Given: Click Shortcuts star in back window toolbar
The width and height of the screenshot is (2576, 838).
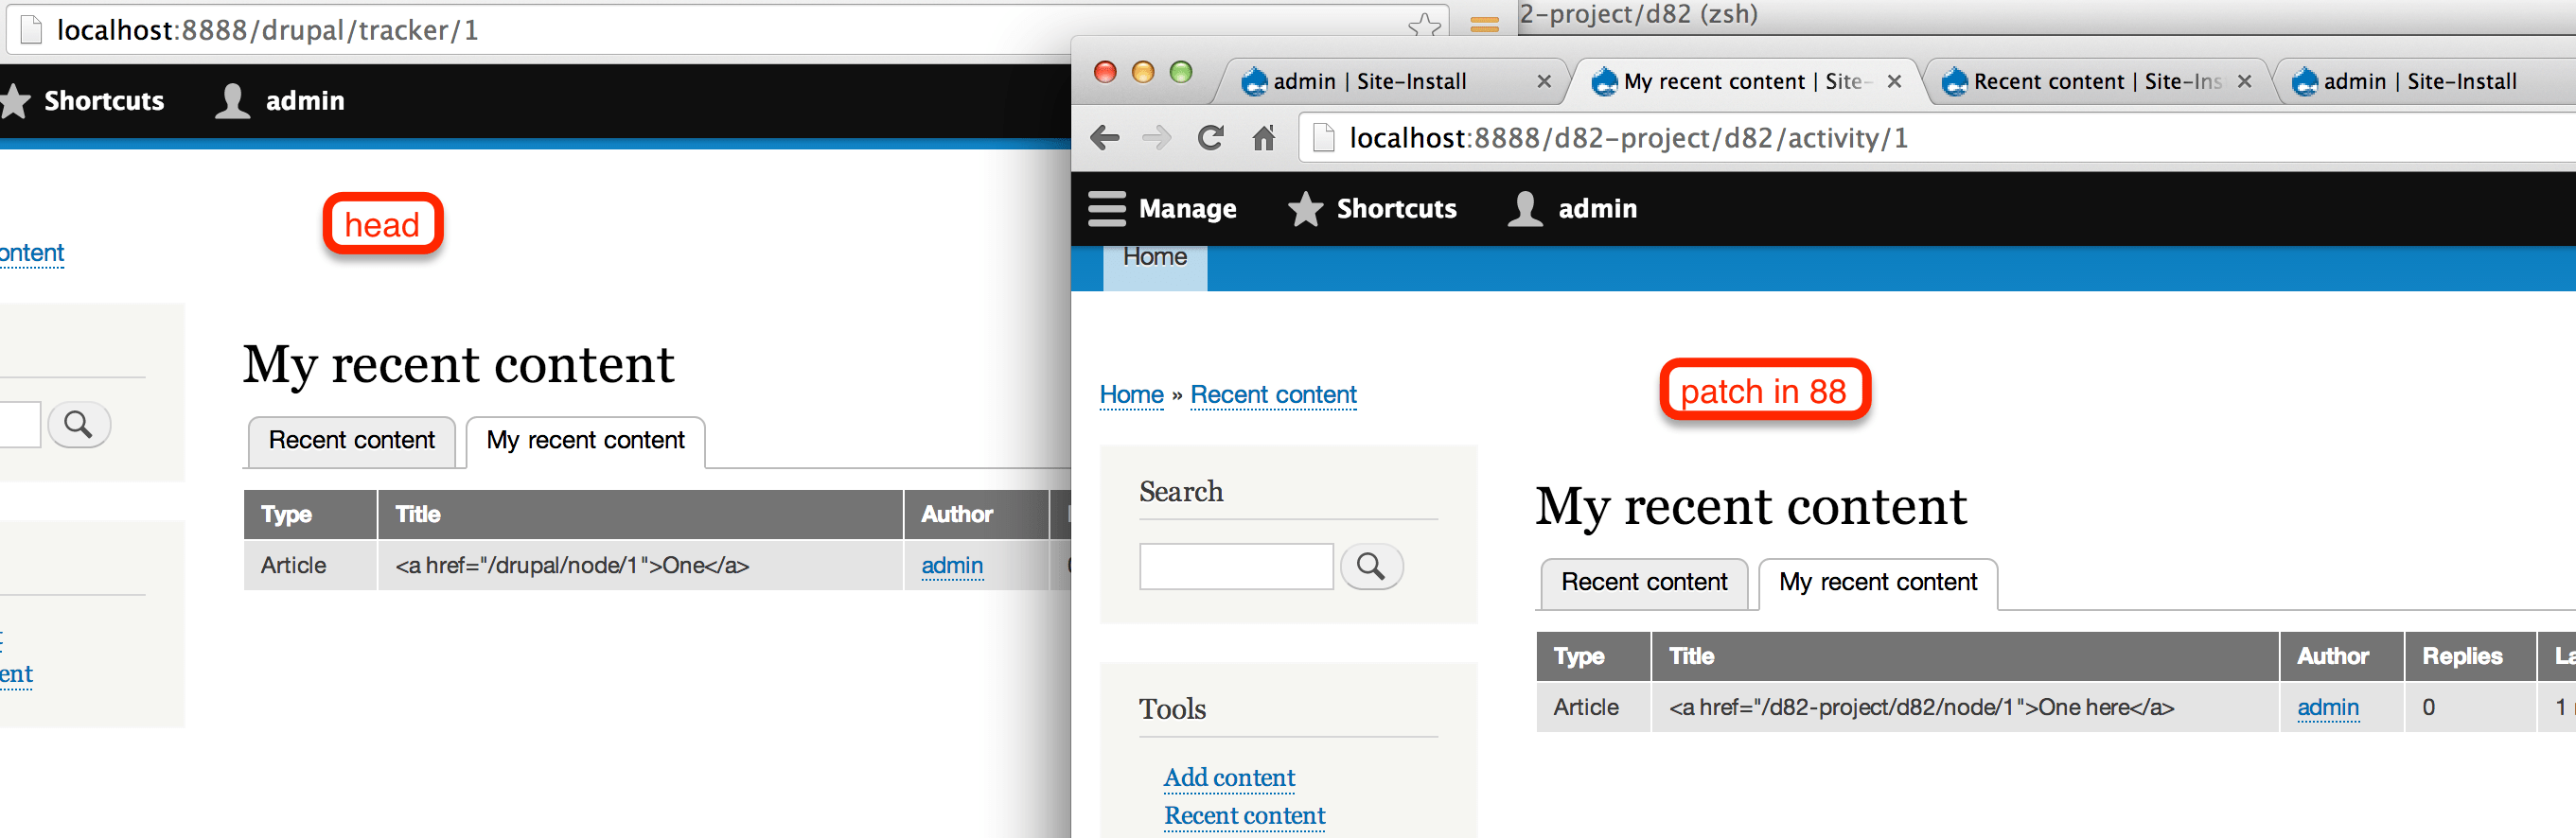Looking at the screenshot, I should [x=82, y=100].
